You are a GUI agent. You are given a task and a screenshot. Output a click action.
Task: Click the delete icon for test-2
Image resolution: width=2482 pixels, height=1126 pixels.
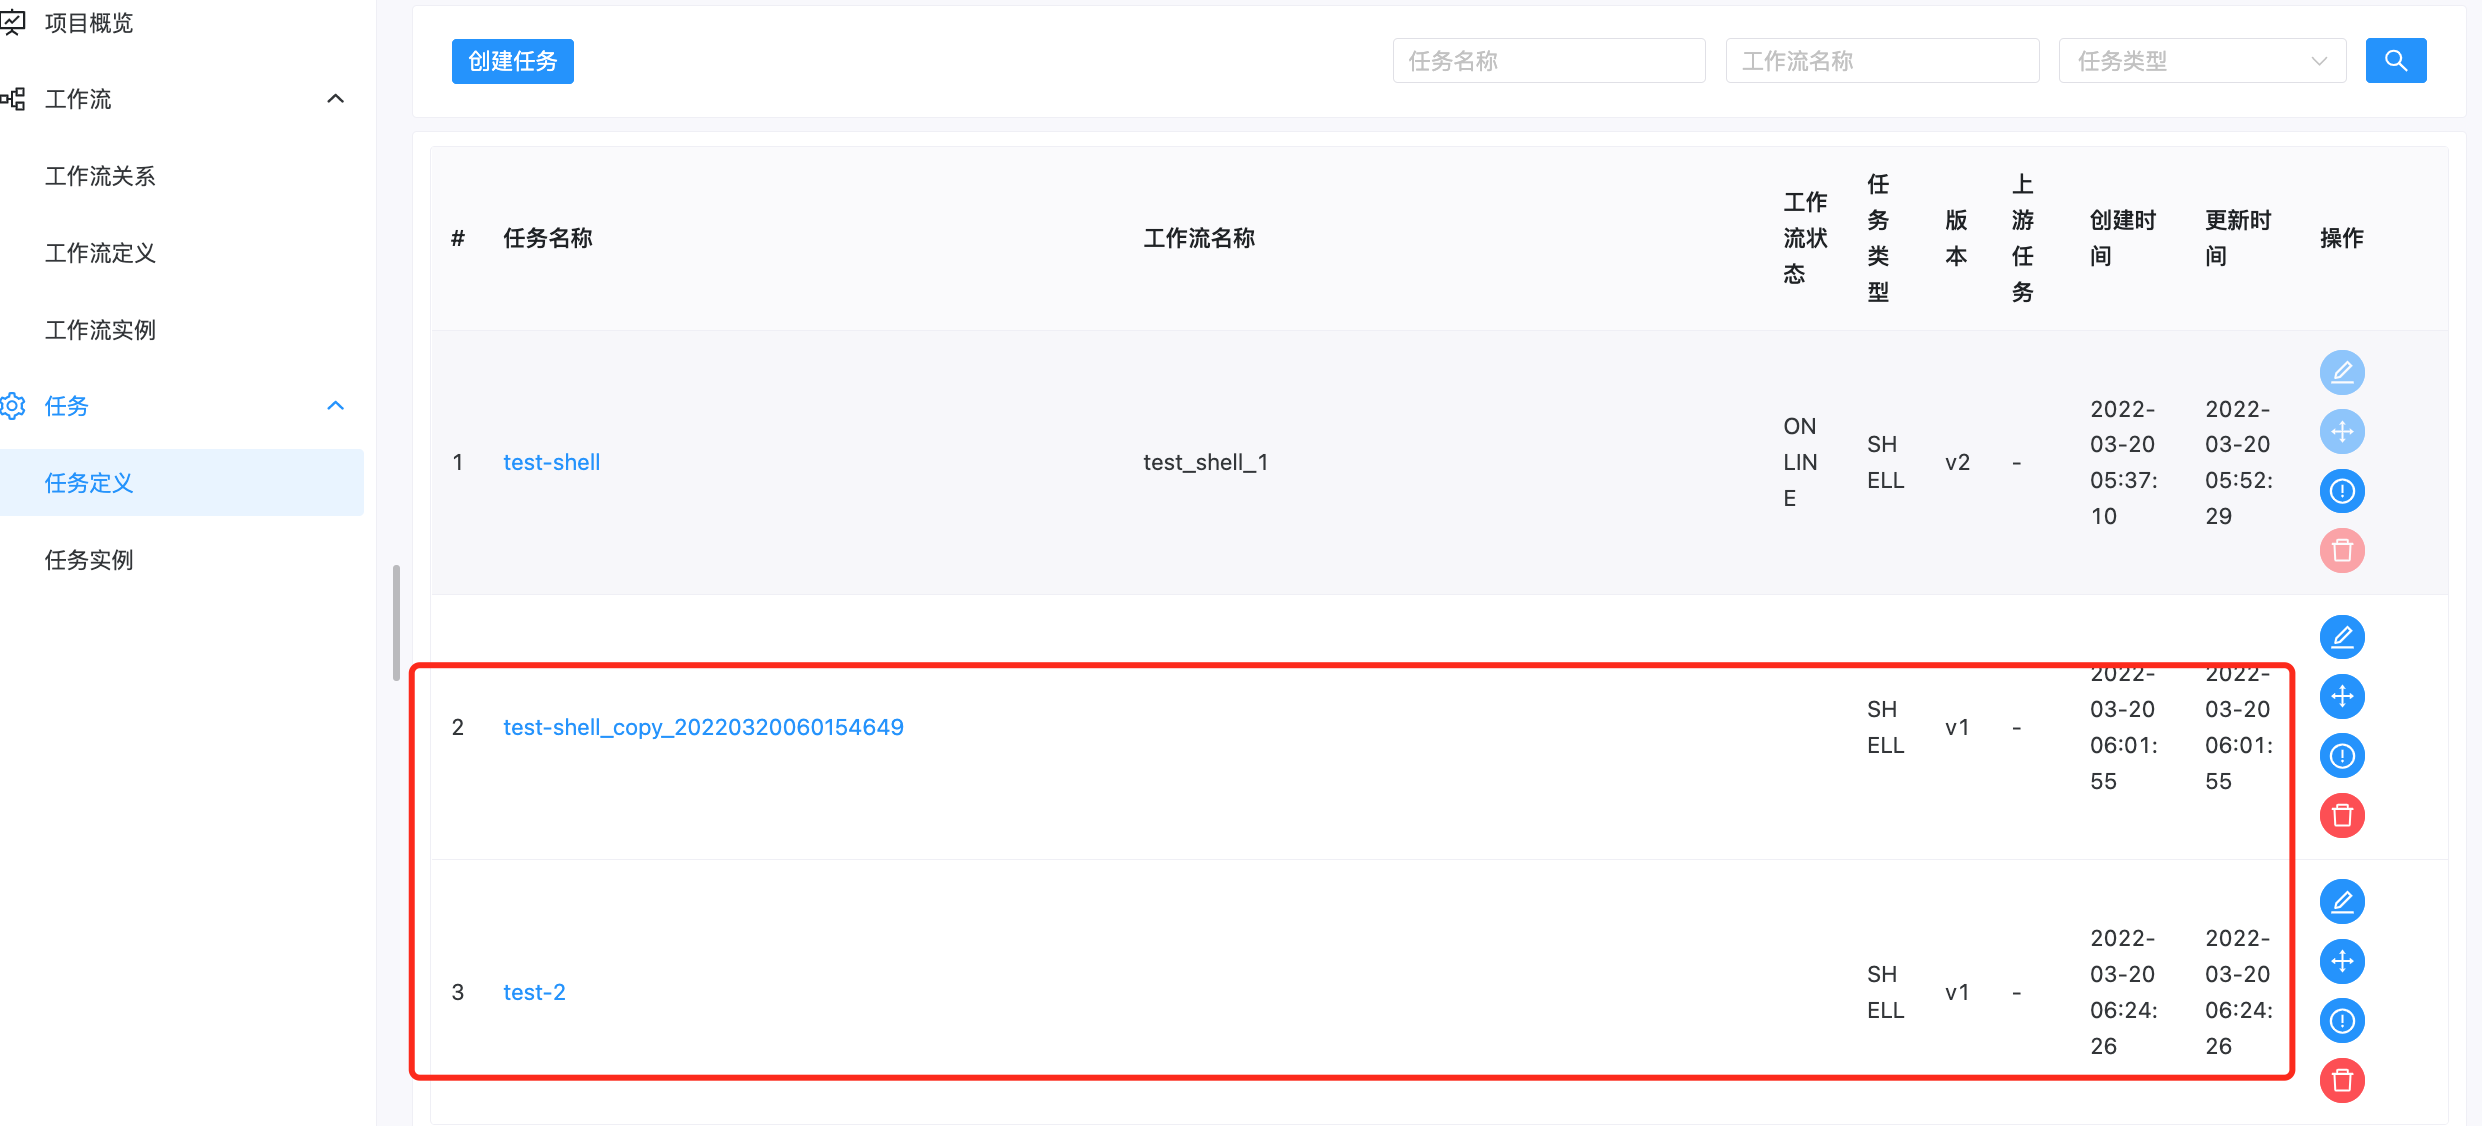[x=2342, y=1081]
